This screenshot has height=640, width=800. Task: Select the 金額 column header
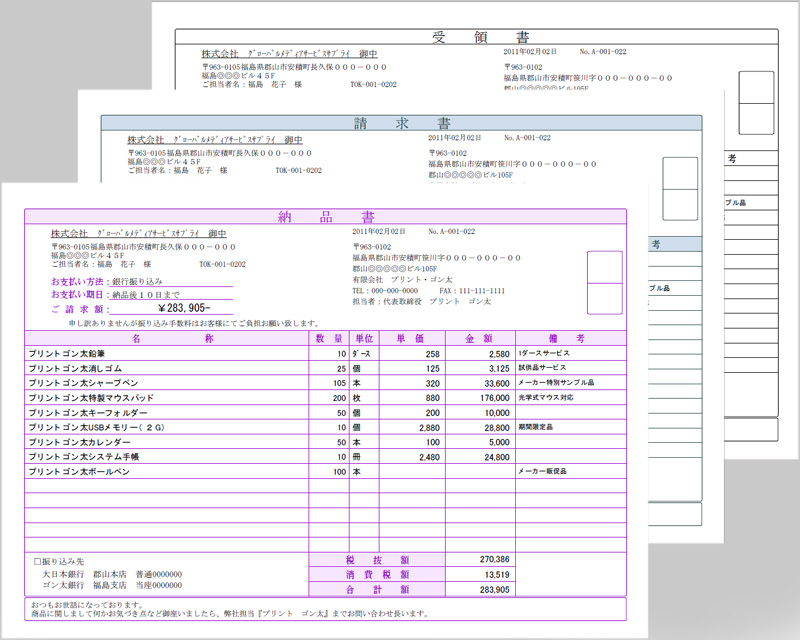479,338
